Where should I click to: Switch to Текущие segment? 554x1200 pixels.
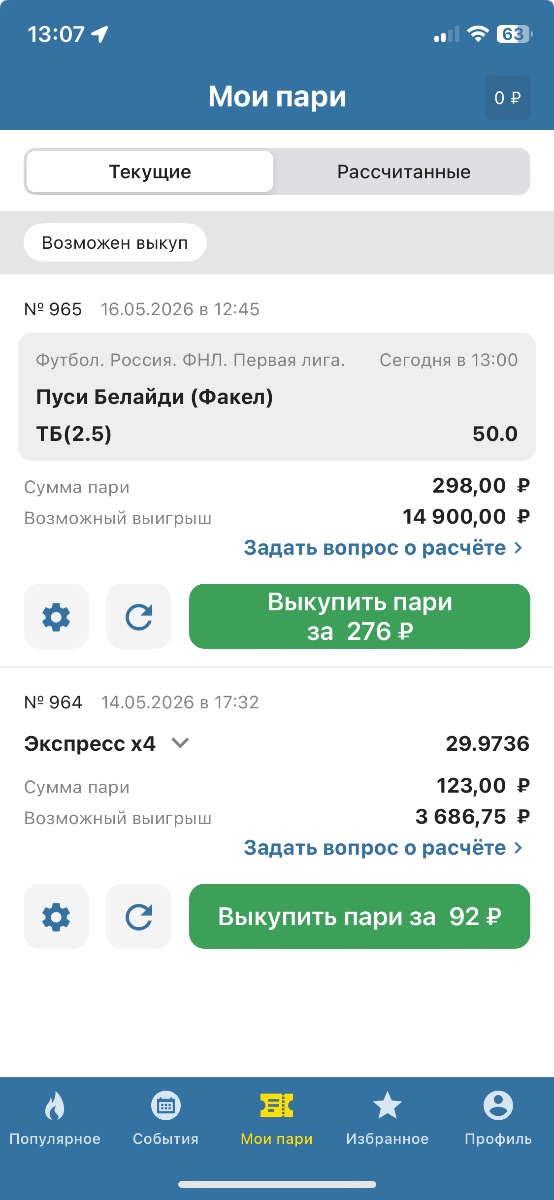coord(150,172)
